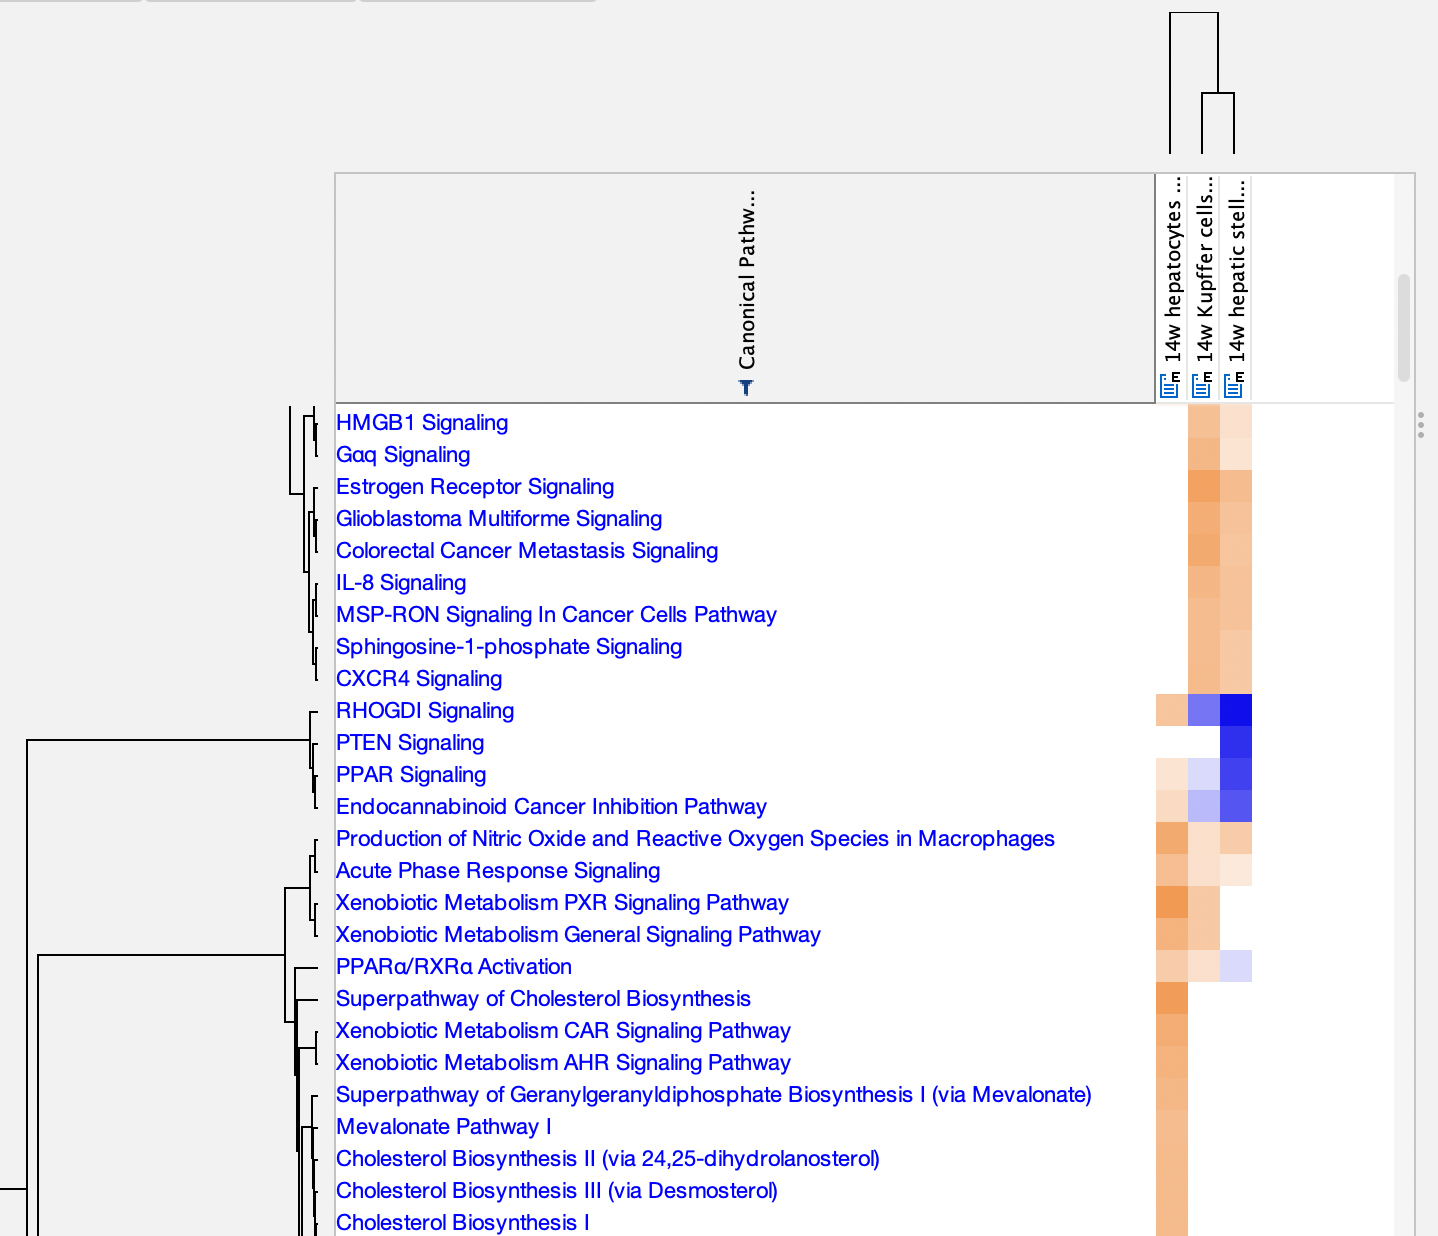Open Colorectal Cancer Metastasis Signaling link
The width and height of the screenshot is (1438, 1236).
[527, 550]
